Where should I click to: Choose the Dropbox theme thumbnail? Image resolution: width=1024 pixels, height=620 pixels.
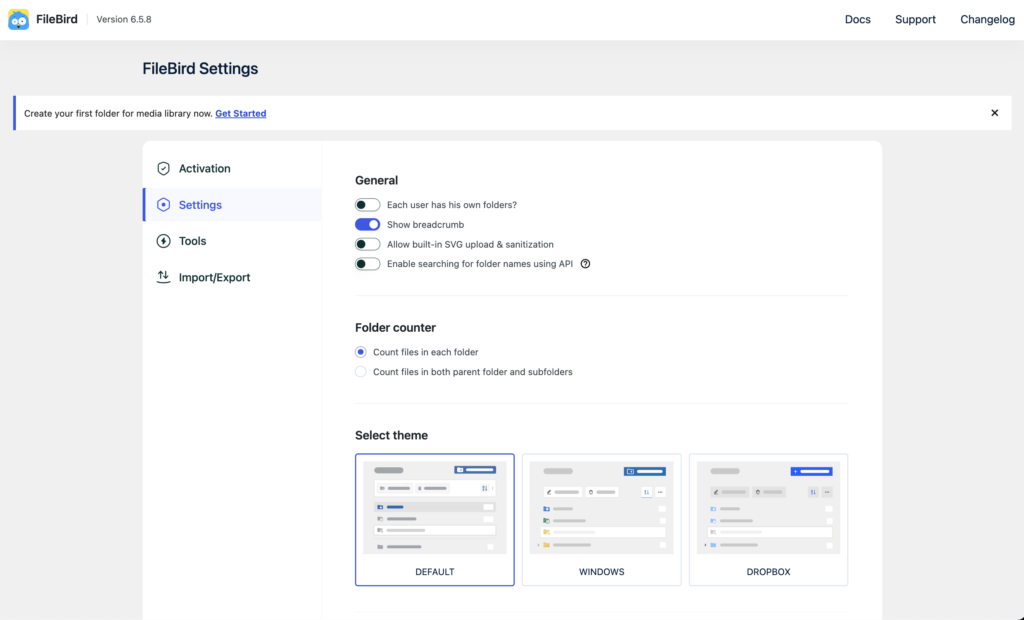click(768, 519)
